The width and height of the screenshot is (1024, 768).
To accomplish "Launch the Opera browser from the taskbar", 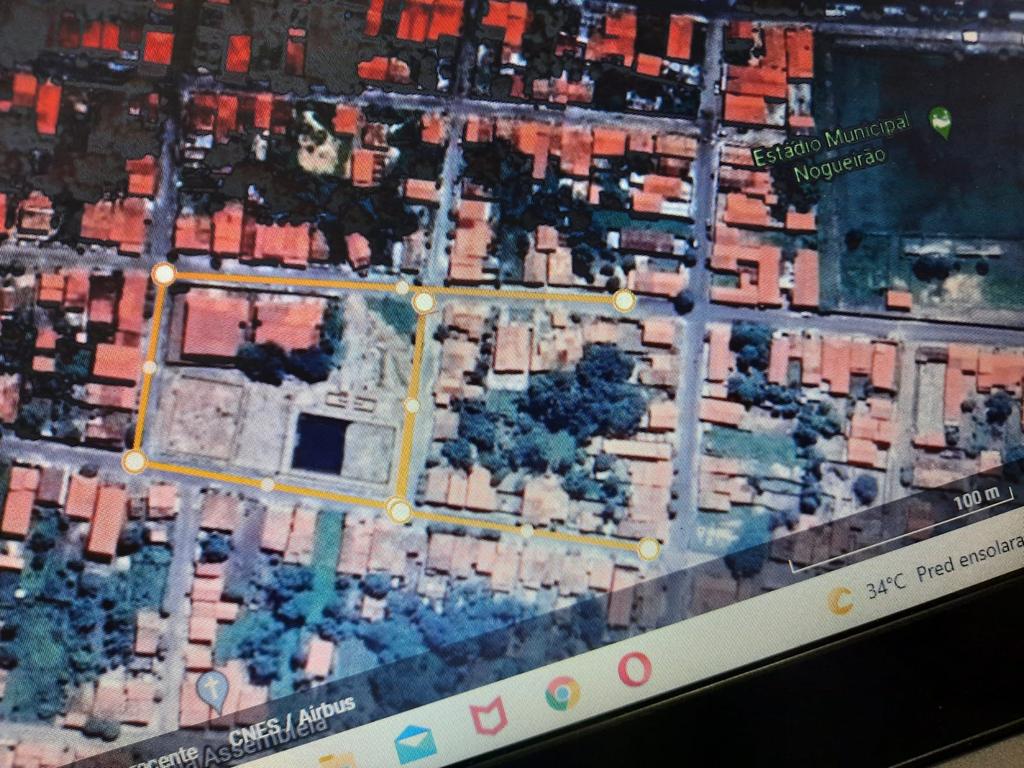I will (x=633, y=671).
